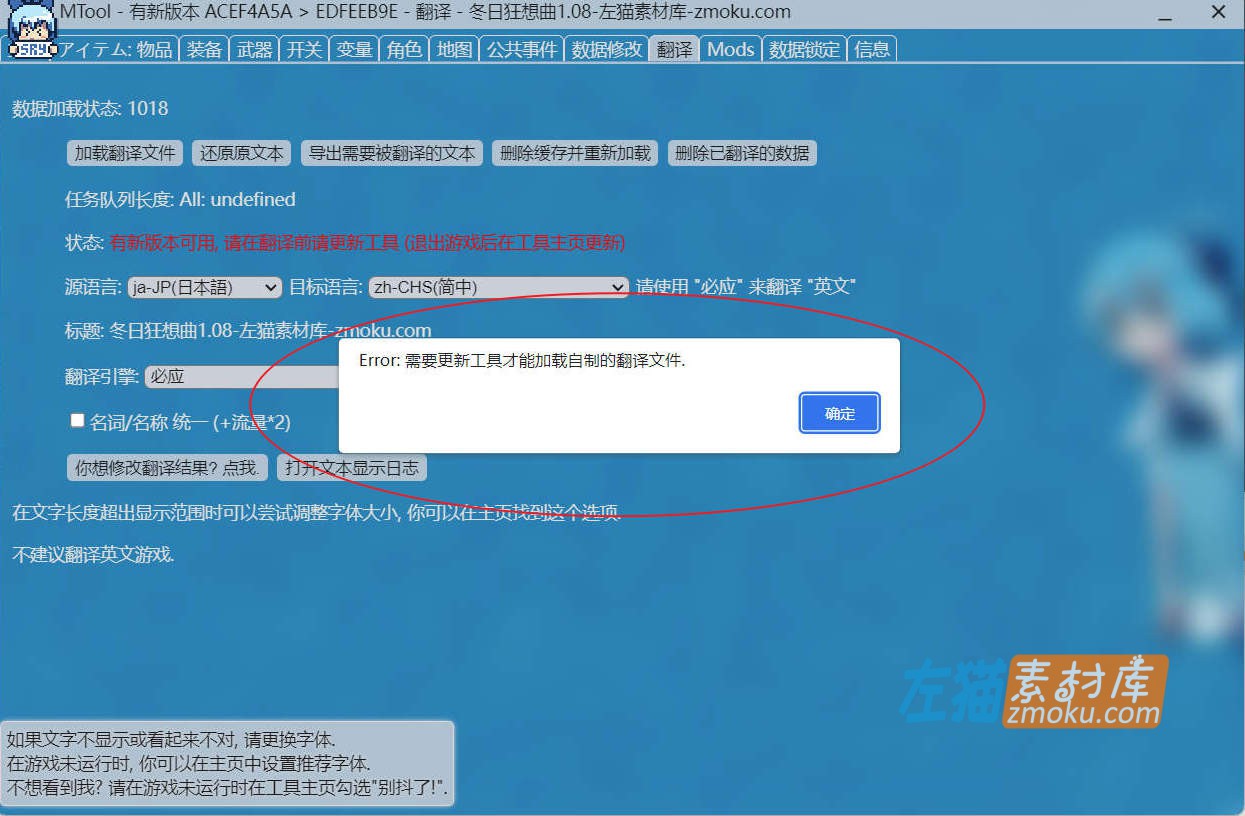Open the Mods tab
Image resolution: width=1245 pixels, height=816 pixels.
[730, 48]
